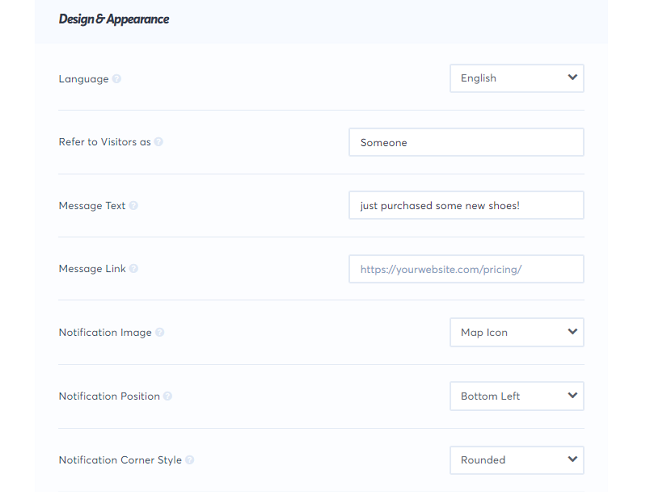The width and height of the screenshot is (650, 492).
Task: Click the Language label text
Action: (83, 79)
